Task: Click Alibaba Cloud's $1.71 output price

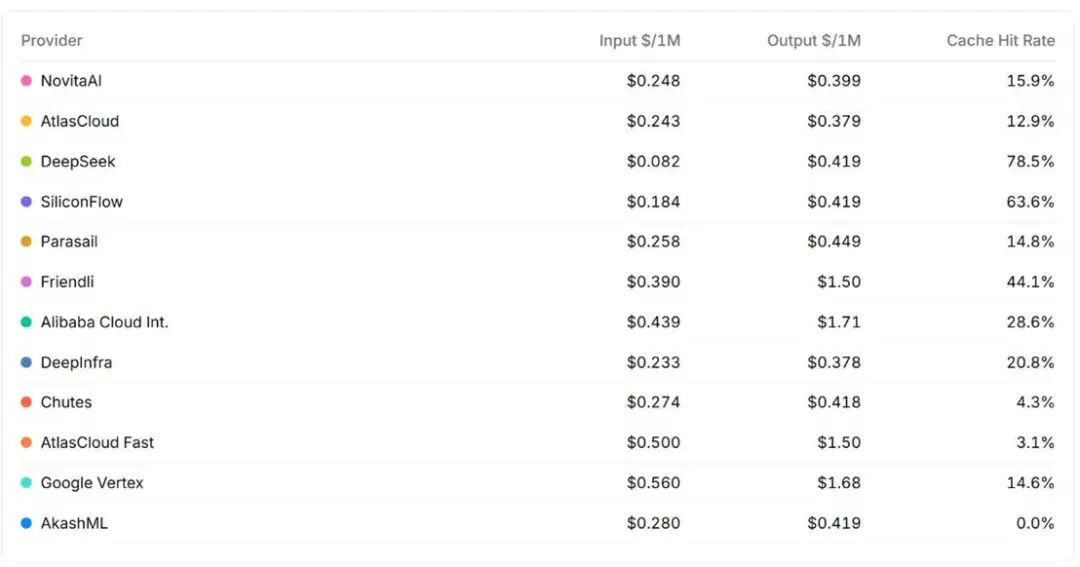Action: [838, 322]
